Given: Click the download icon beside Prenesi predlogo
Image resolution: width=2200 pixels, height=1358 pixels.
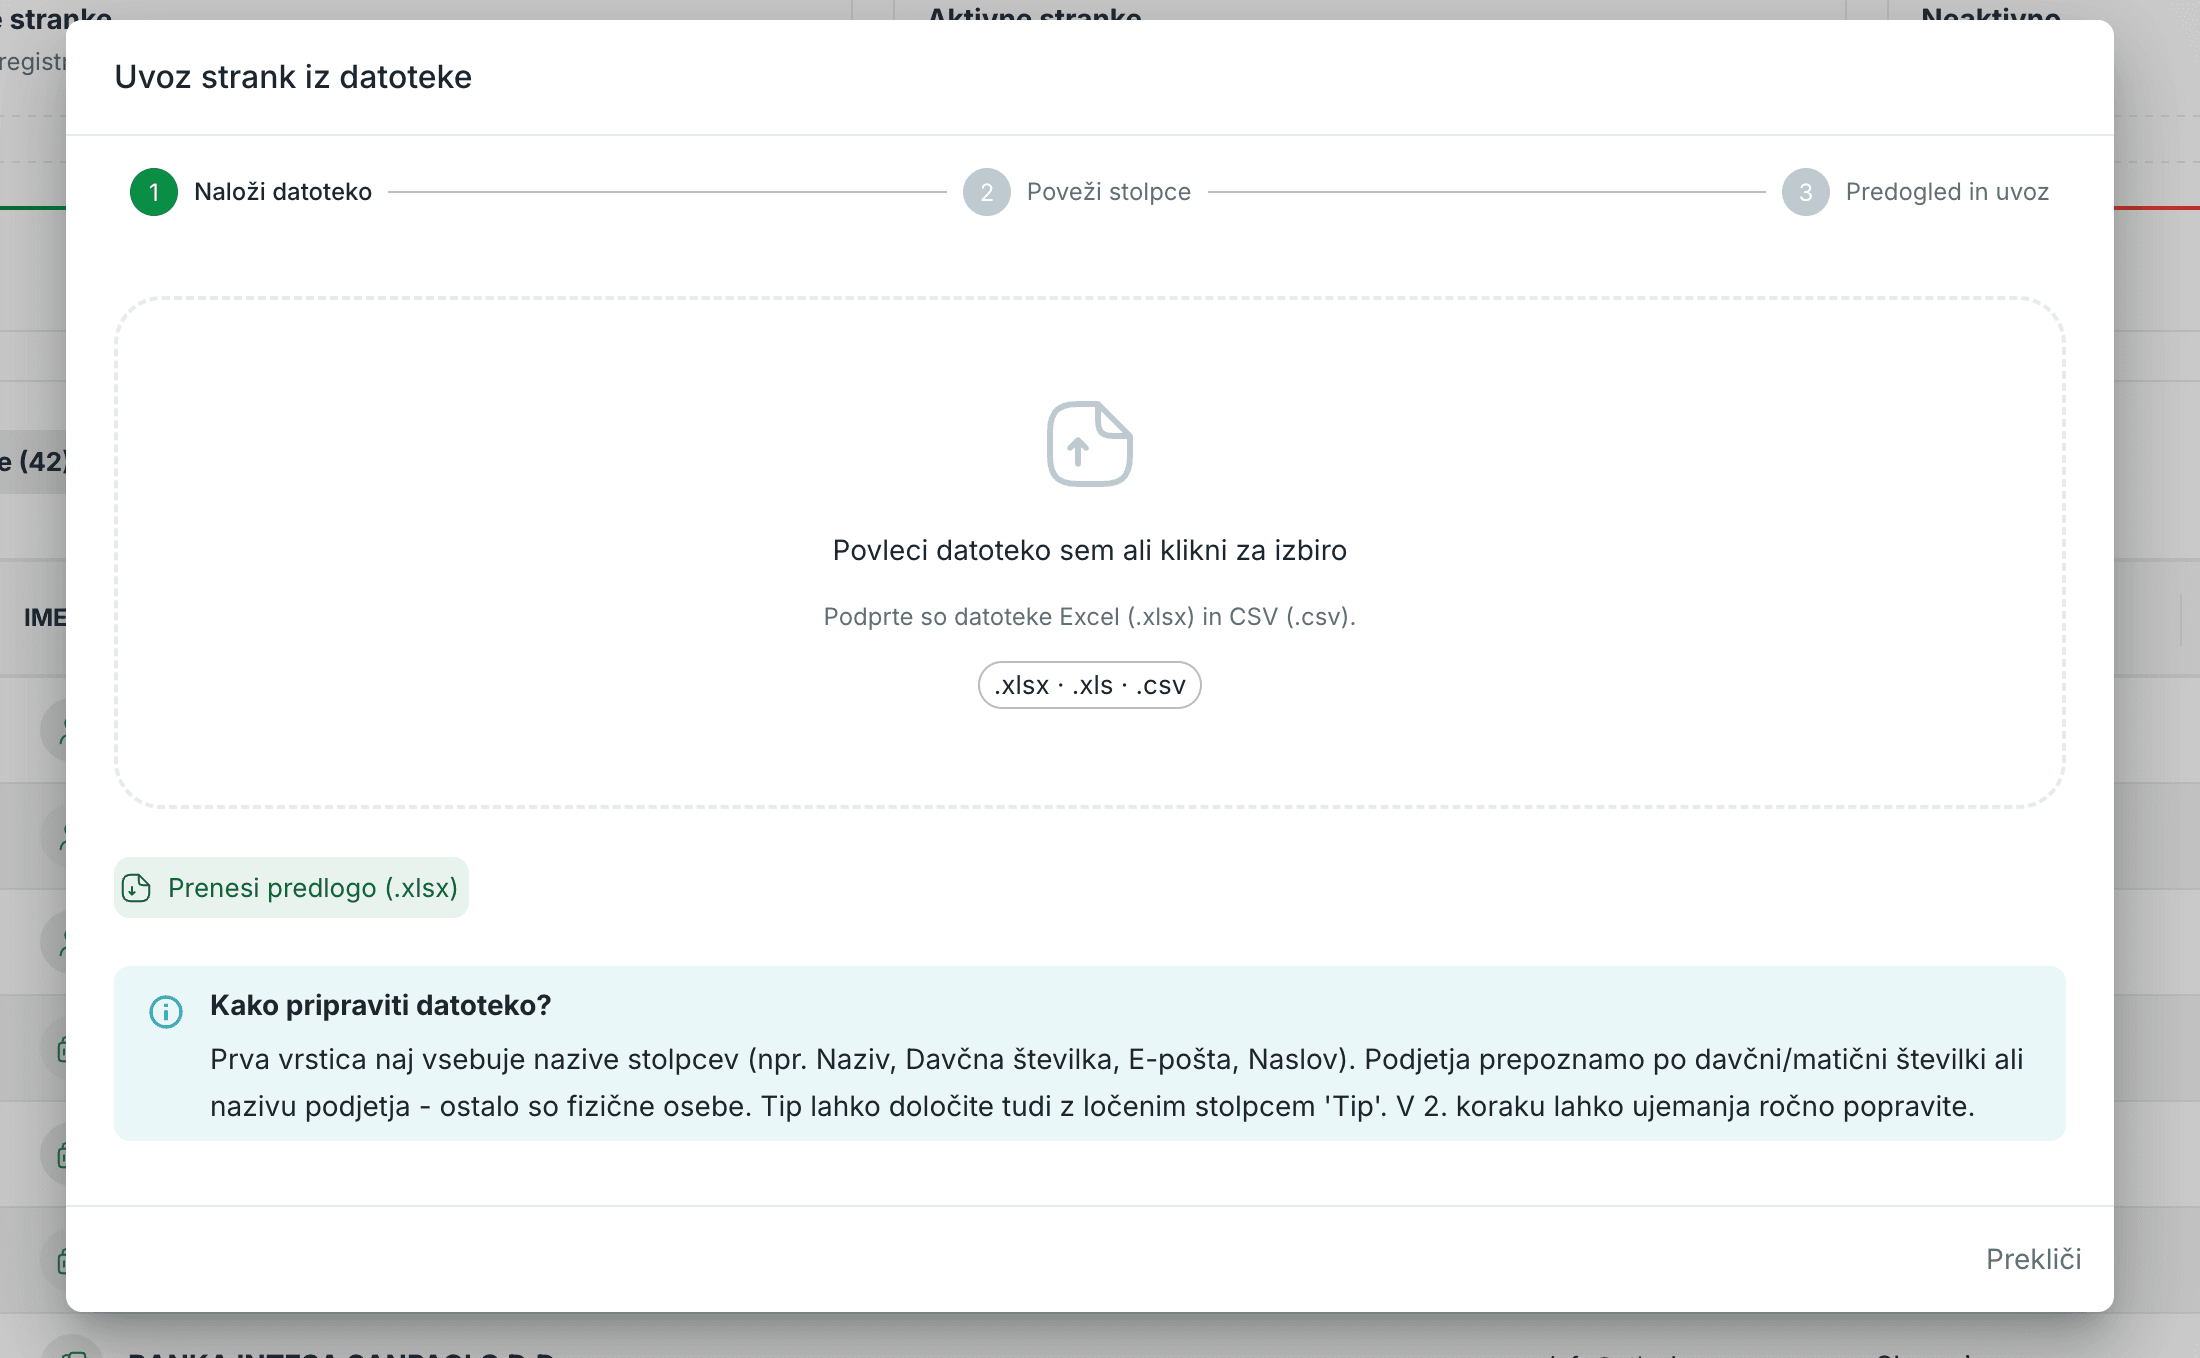Looking at the screenshot, I should coord(136,888).
